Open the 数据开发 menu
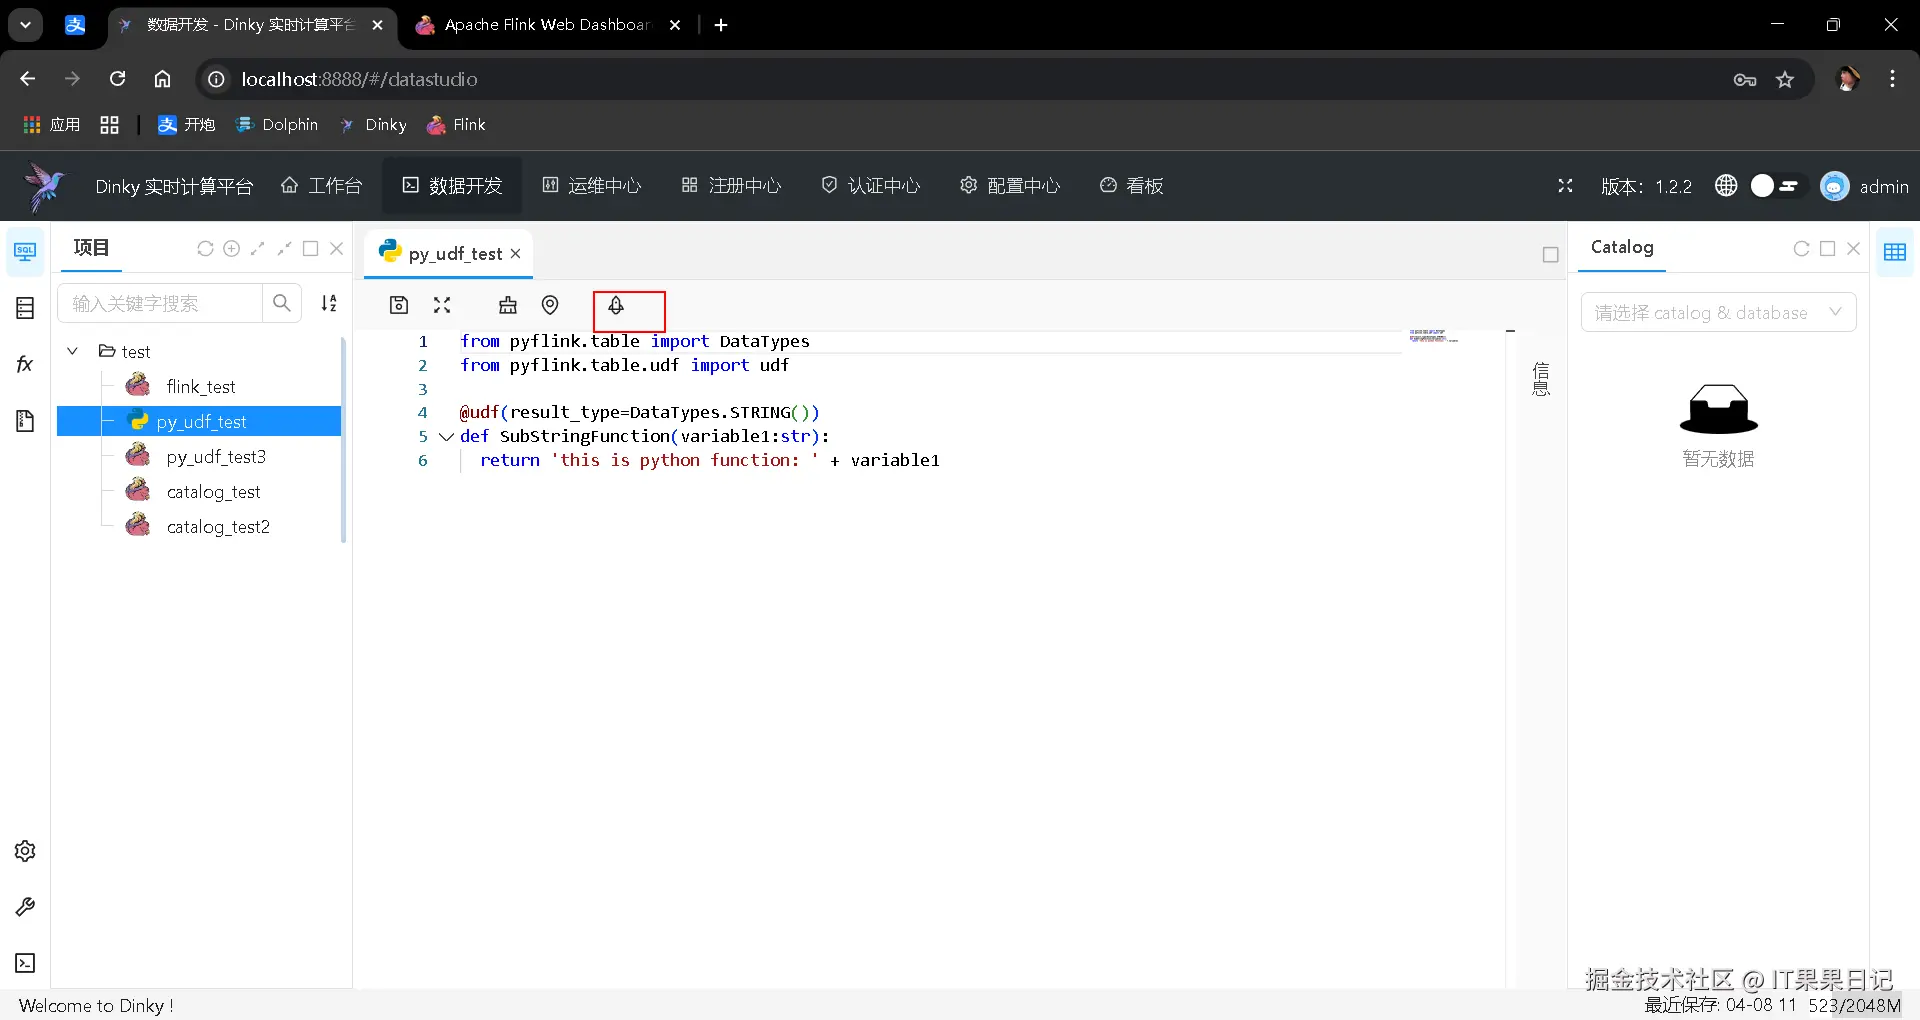 (452, 186)
